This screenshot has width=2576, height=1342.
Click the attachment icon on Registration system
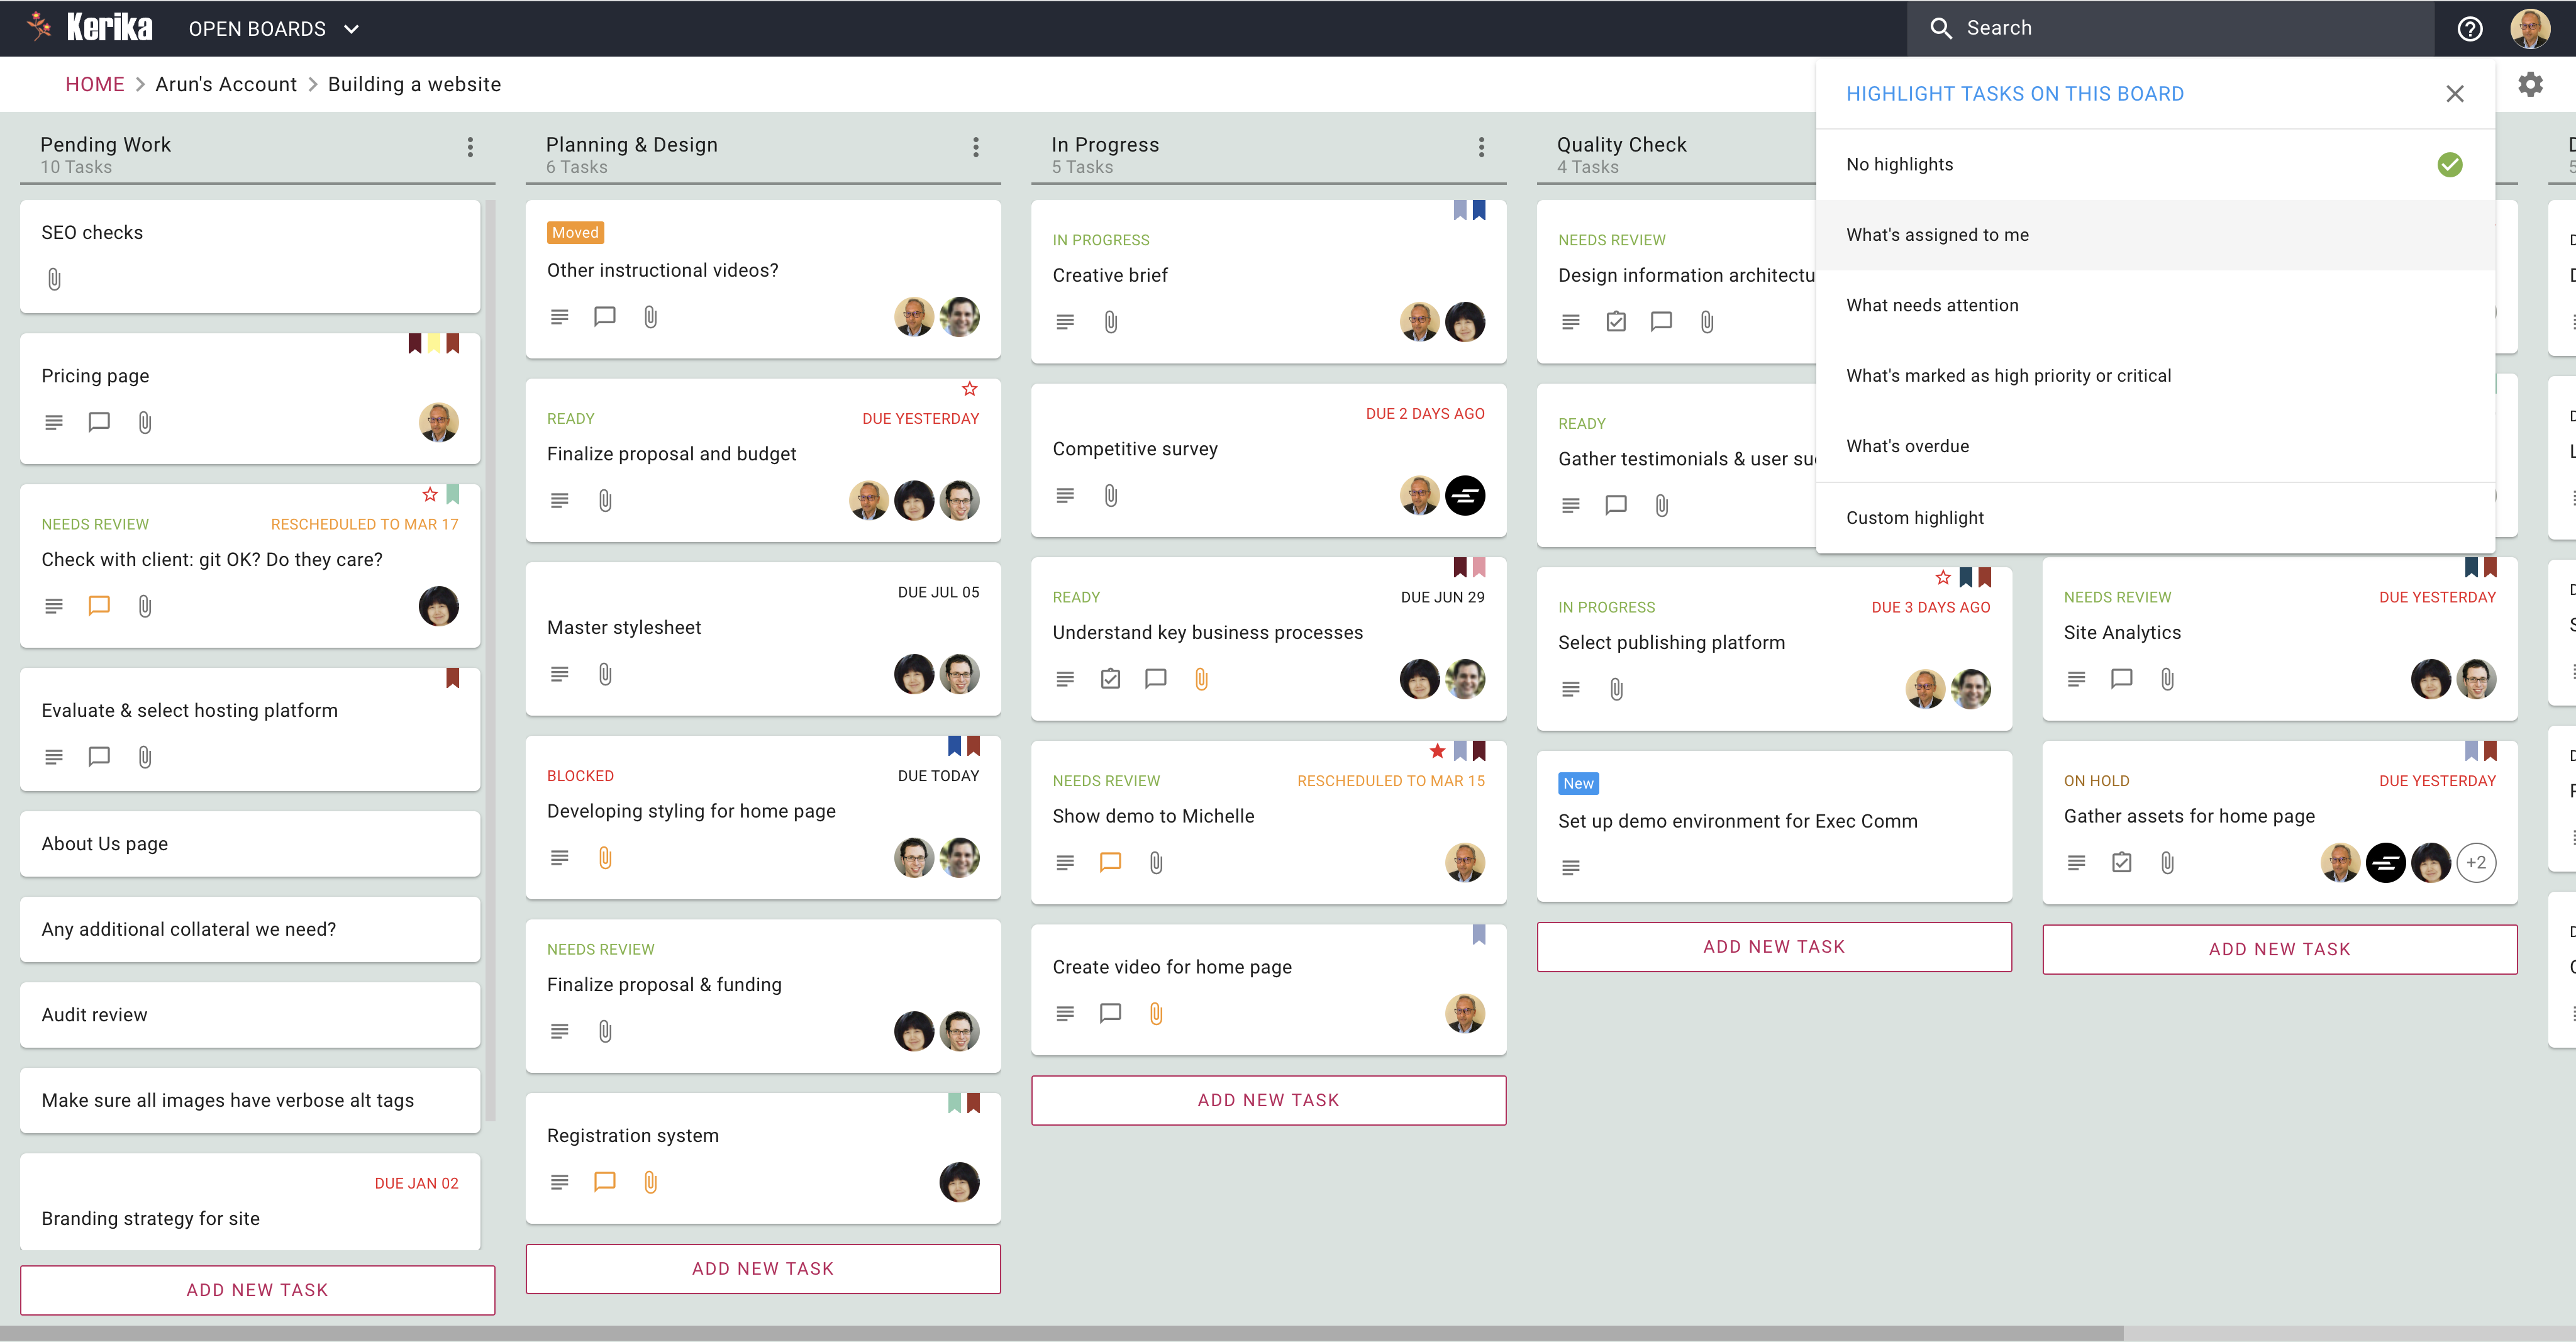coord(649,1182)
